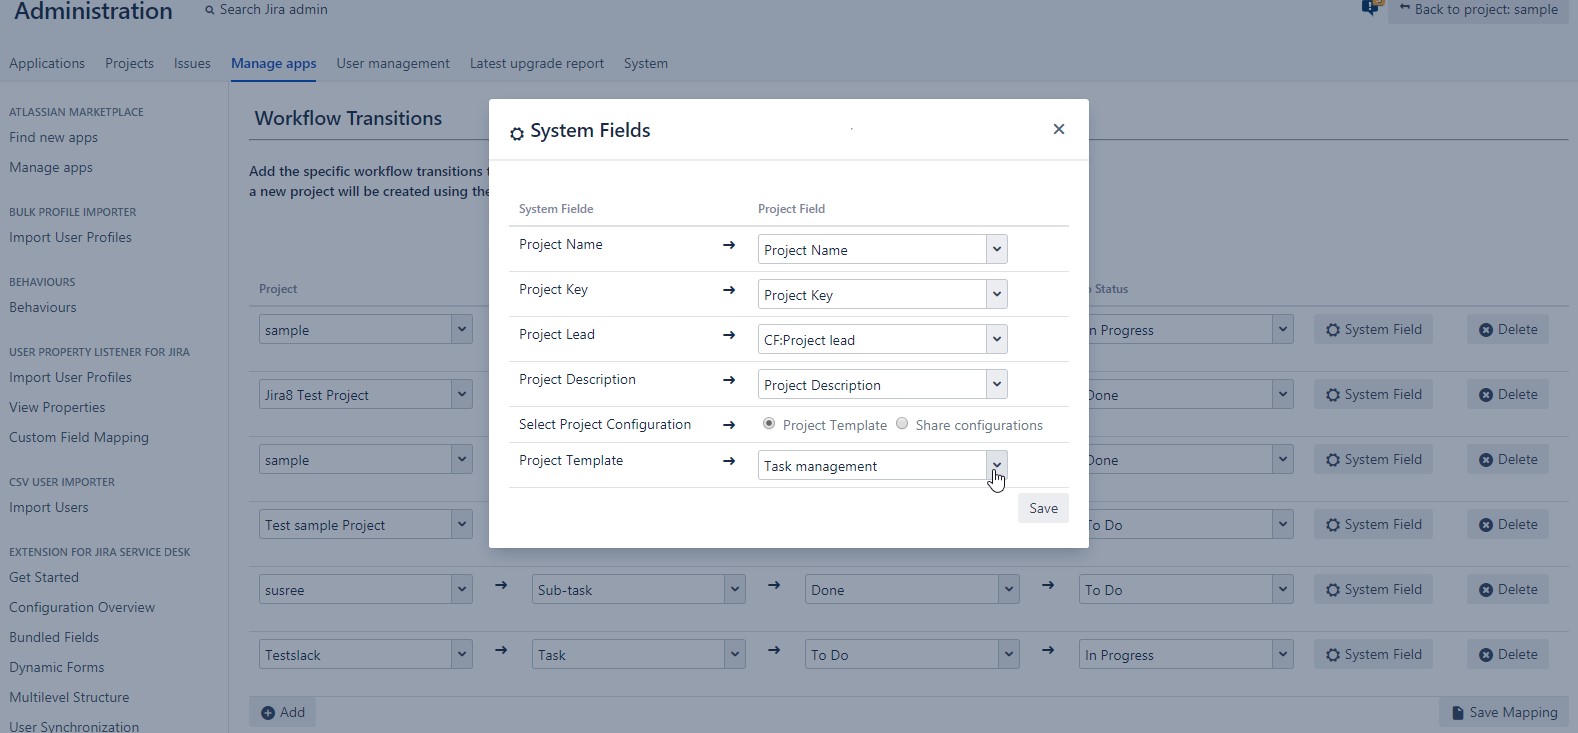Click System Field gear for Jira8 Test Project row
1578x733 pixels.
coord(1333,395)
